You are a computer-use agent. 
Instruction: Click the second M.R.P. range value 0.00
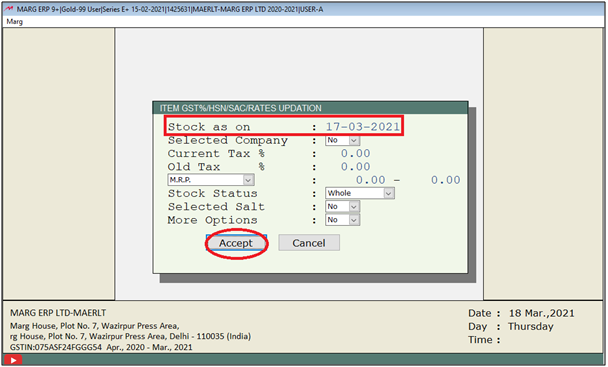pos(446,180)
